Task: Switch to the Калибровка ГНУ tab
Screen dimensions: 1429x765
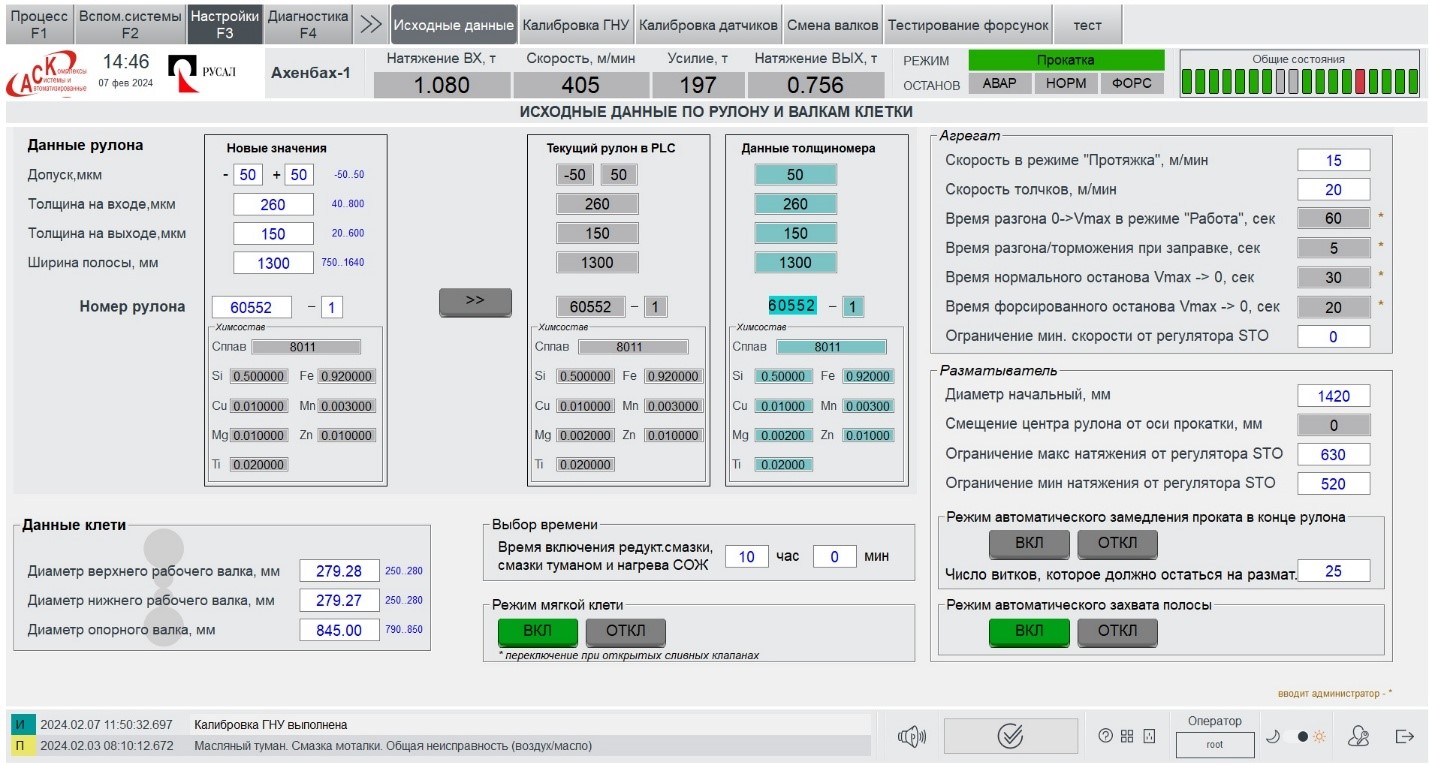Action: tap(575, 25)
